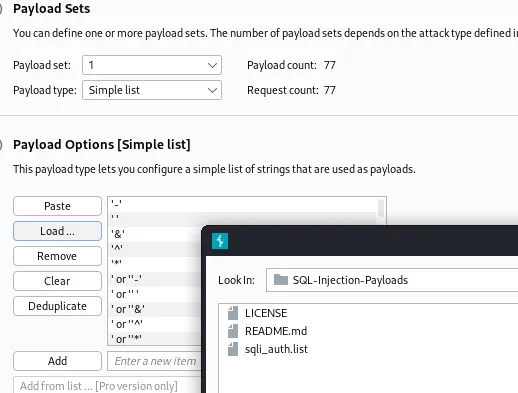This screenshot has width=518, height=393.
Task: Select the ' or ''&' payload entry
Action: pos(155,309)
